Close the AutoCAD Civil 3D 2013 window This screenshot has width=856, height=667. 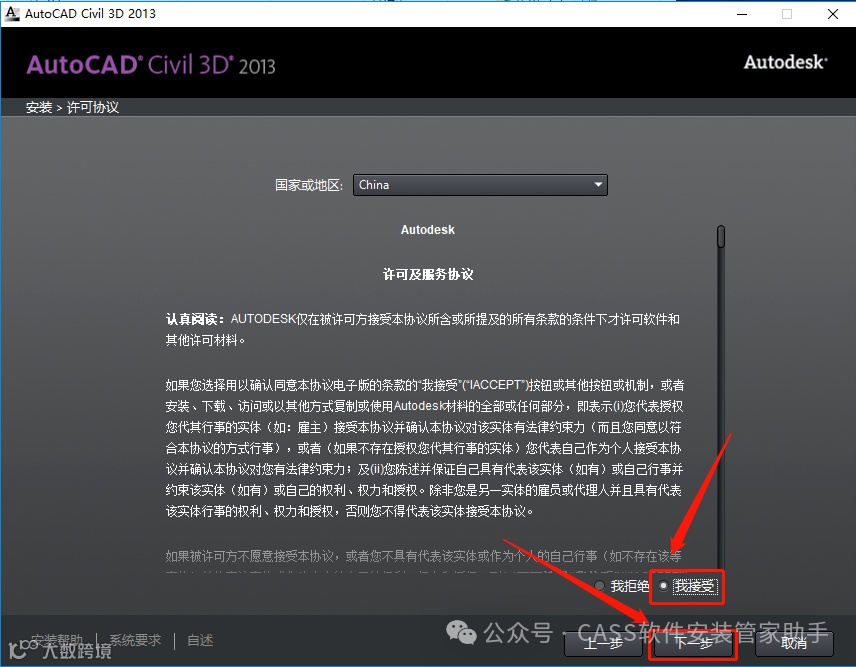[x=833, y=14]
